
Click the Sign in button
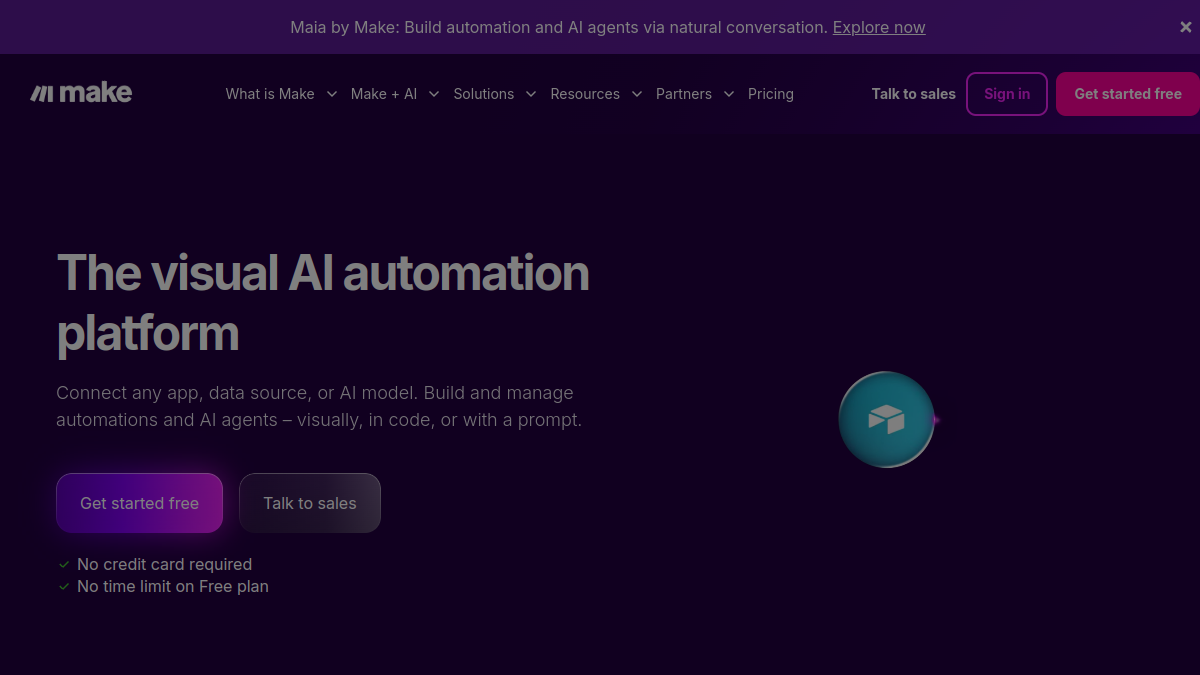1007,94
